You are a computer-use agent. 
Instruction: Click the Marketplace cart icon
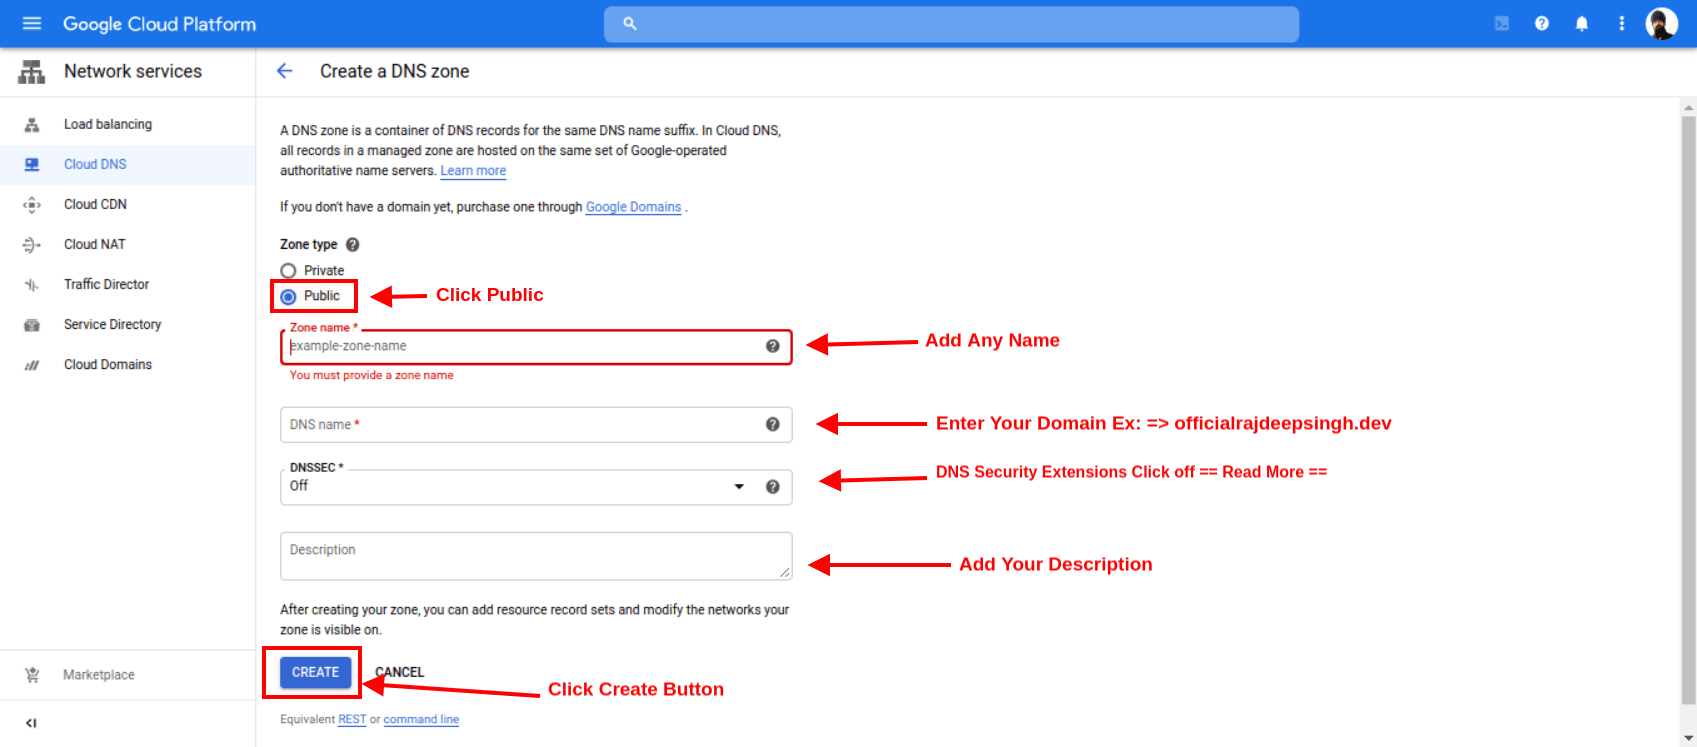32,675
